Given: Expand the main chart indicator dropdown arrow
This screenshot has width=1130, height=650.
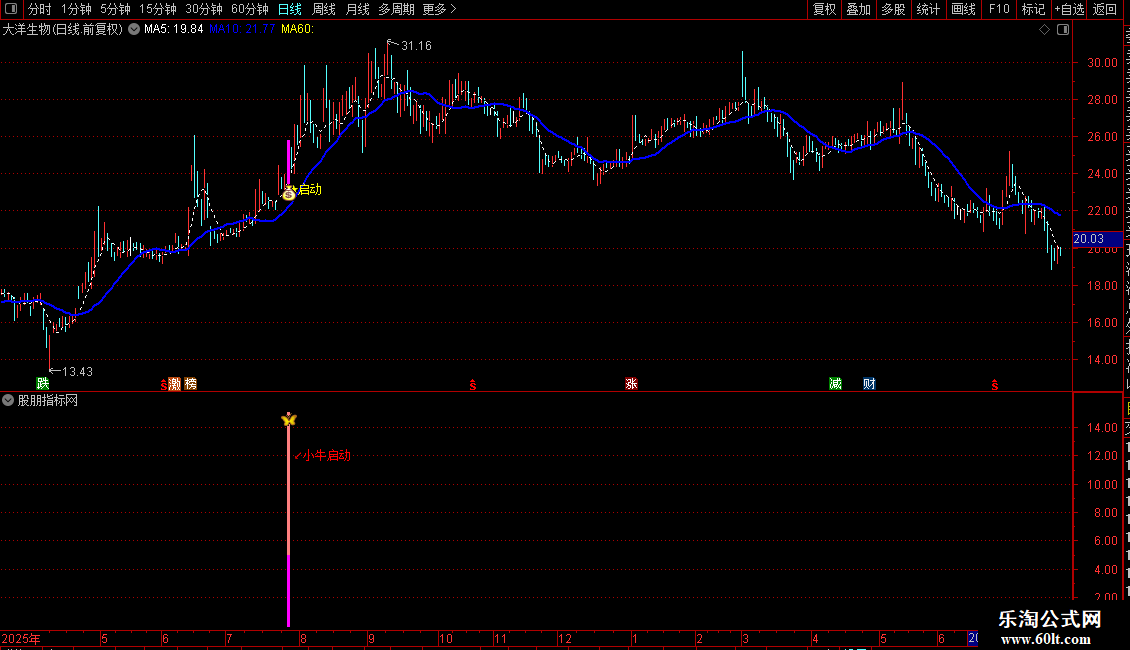Looking at the screenshot, I should pyautogui.click(x=134, y=30).
